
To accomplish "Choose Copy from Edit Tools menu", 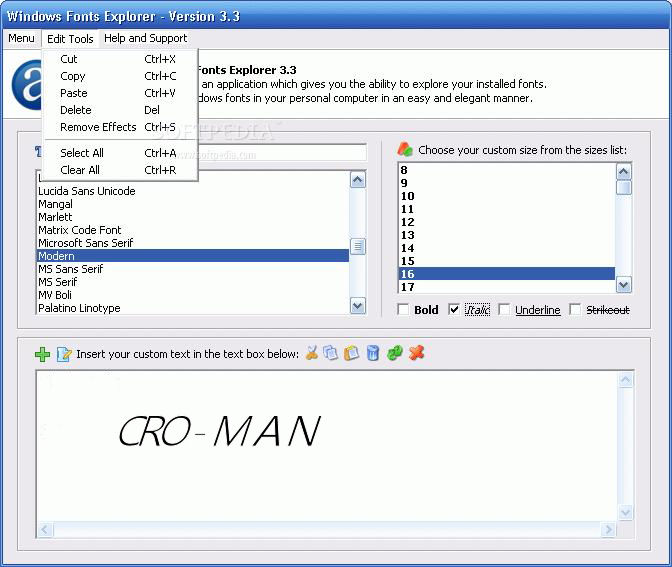I will pos(120,76).
